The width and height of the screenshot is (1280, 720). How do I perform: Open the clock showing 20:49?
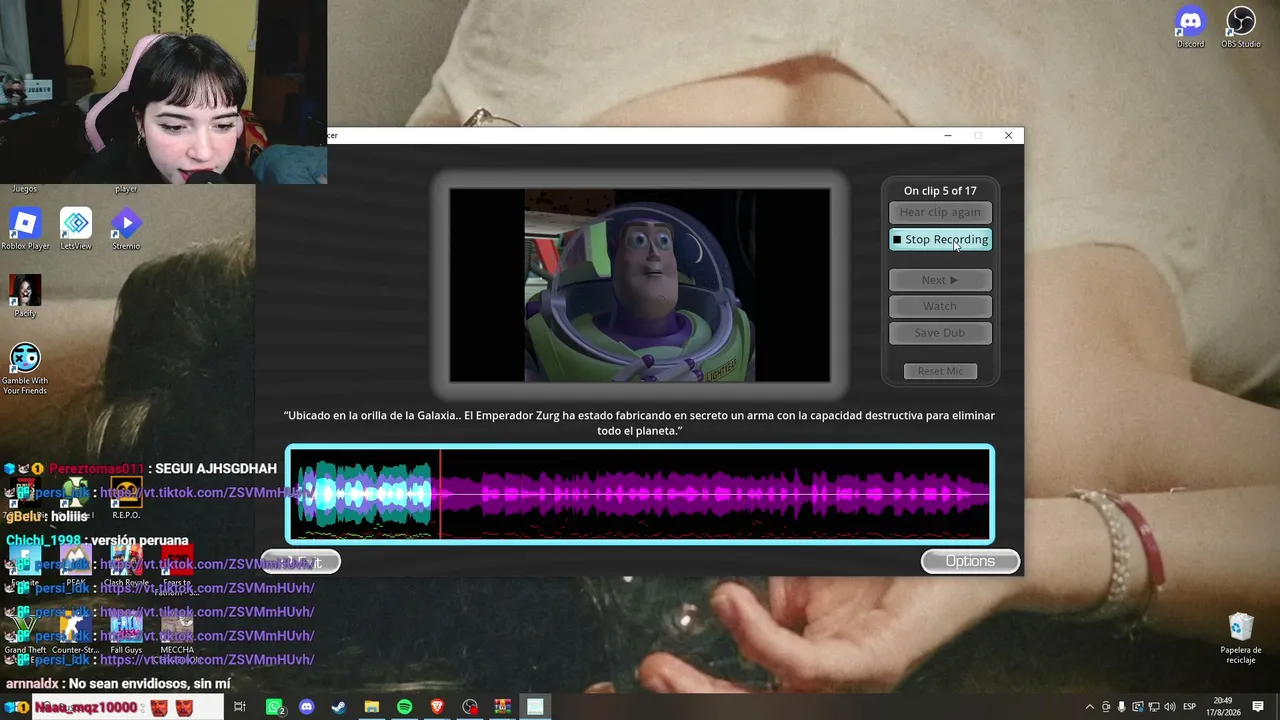[x=1223, y=707]
